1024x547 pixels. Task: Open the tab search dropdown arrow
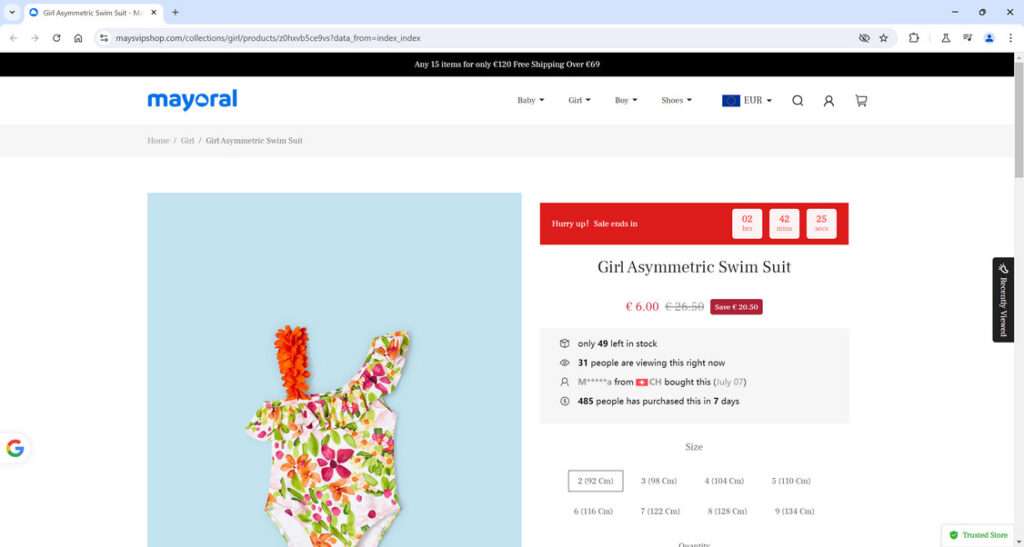[12, 12]
